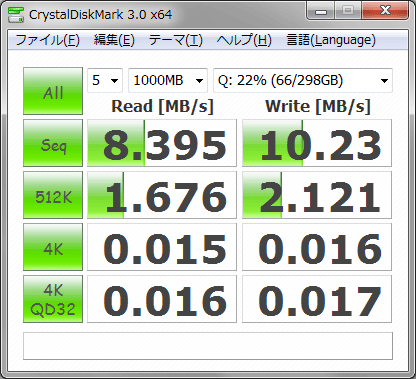416x379 pixels.
Task: Select the 4K QD32 write value 0.017
Action: pos(317,299)
